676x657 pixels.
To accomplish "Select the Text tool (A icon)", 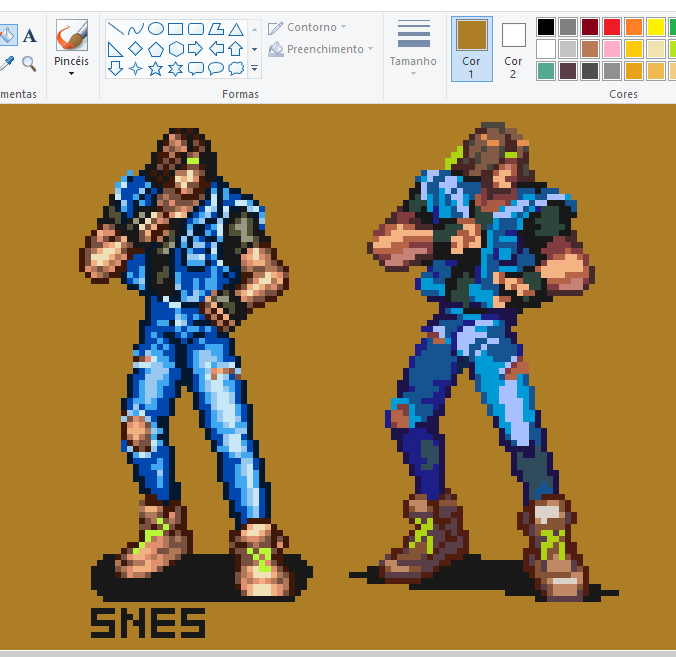I will tap(29, 35).
